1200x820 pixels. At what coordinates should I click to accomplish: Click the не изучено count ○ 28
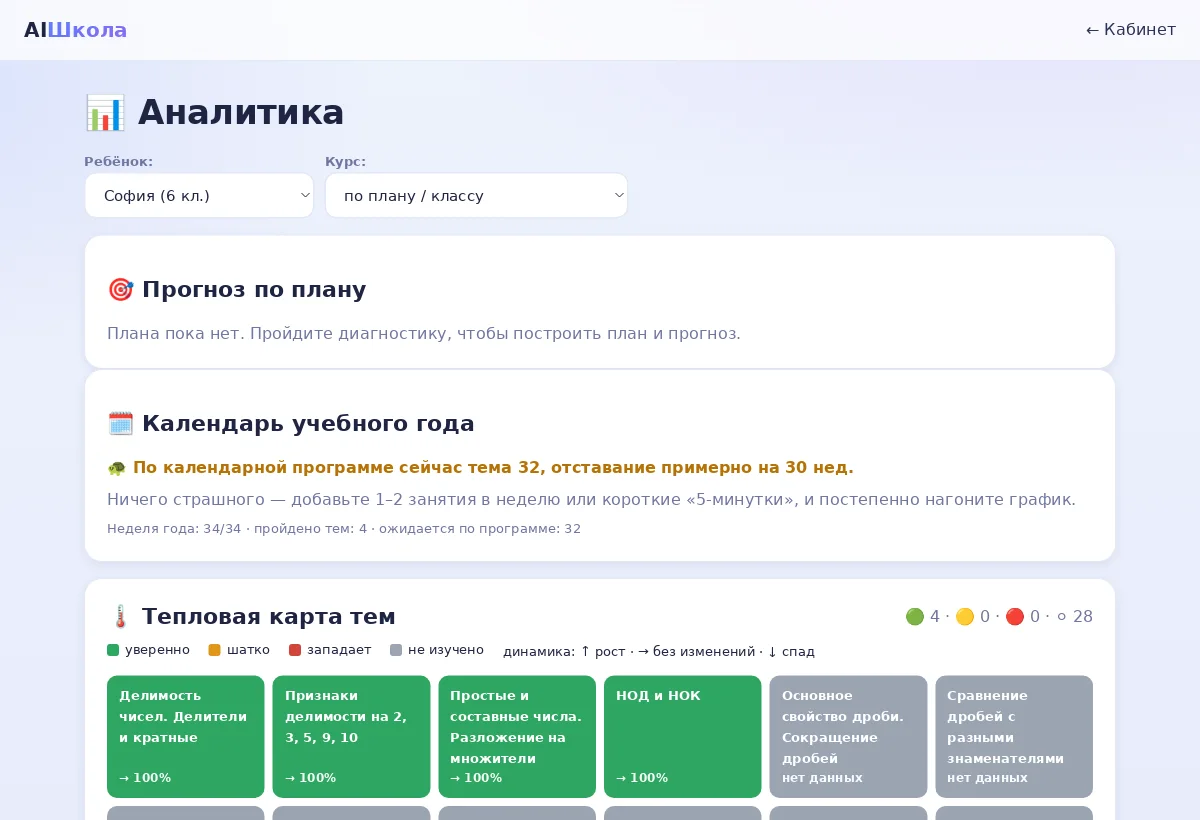(1073, 617)
